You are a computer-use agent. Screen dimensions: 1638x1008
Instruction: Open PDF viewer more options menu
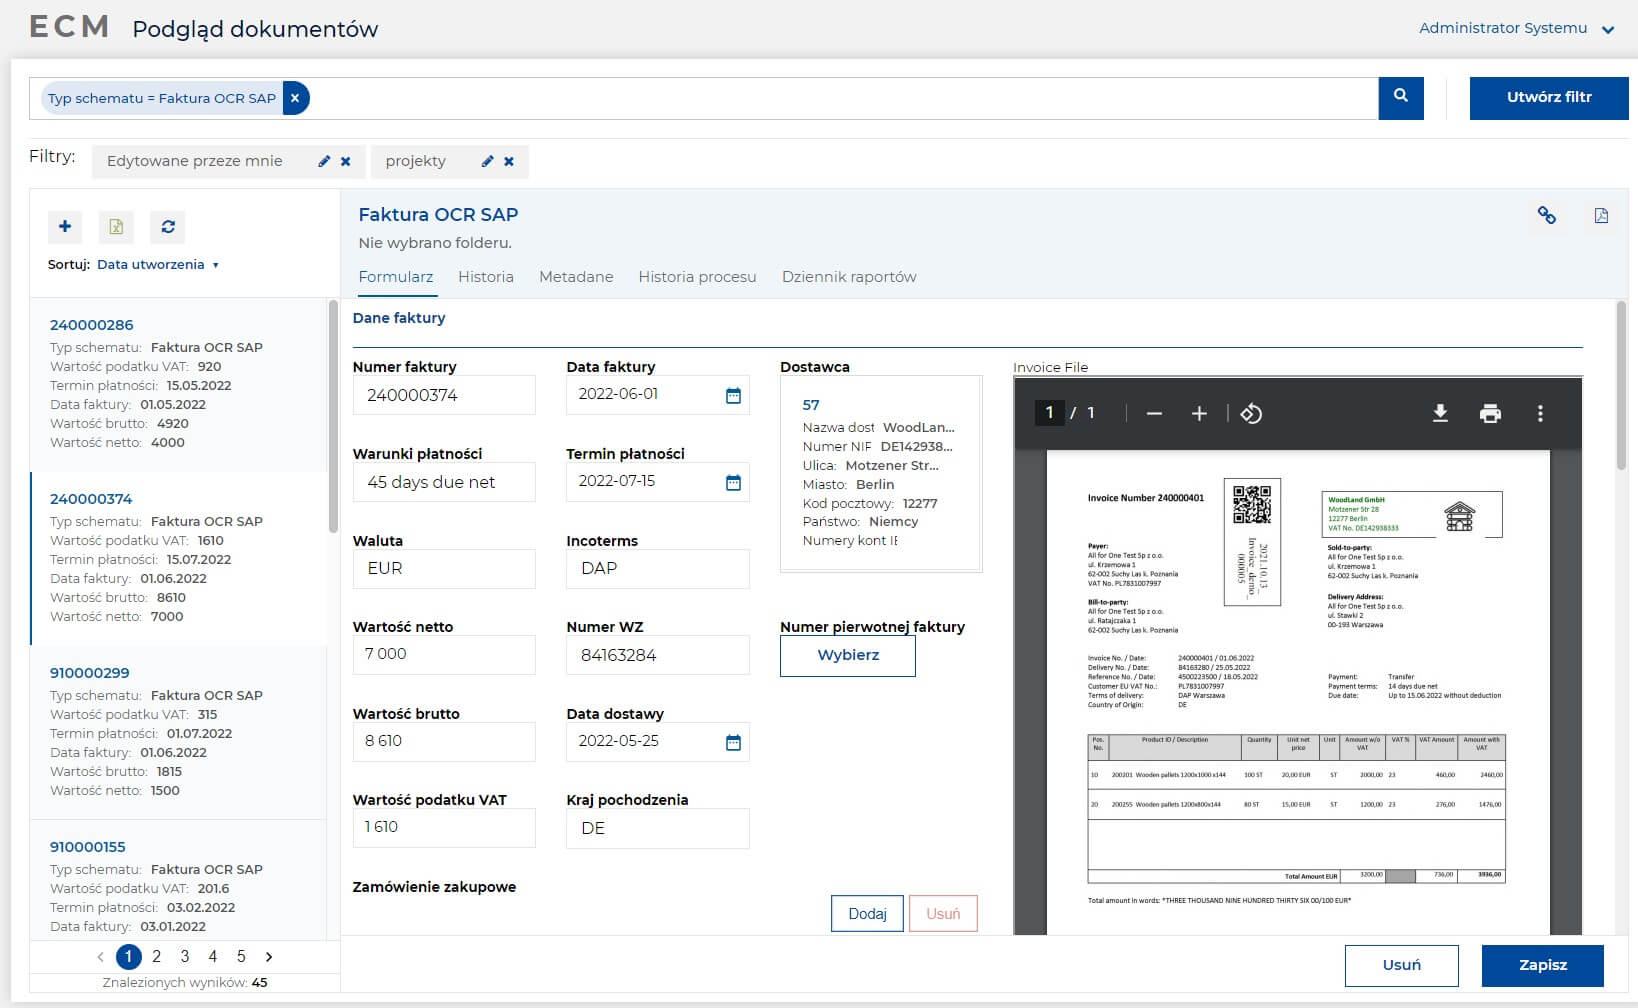[1540, 413]
